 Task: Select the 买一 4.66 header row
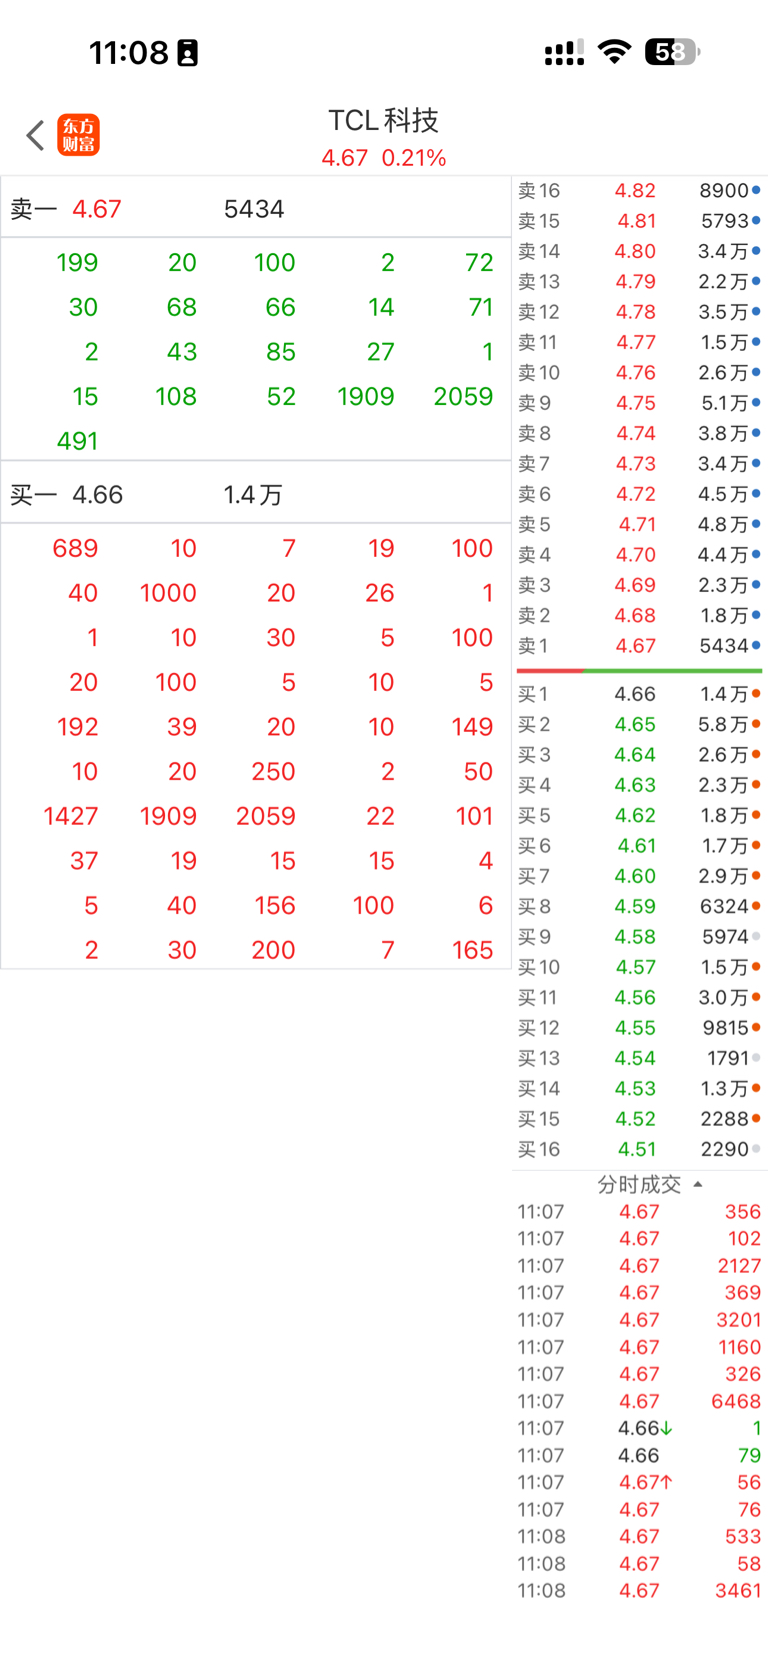point(256,494)
